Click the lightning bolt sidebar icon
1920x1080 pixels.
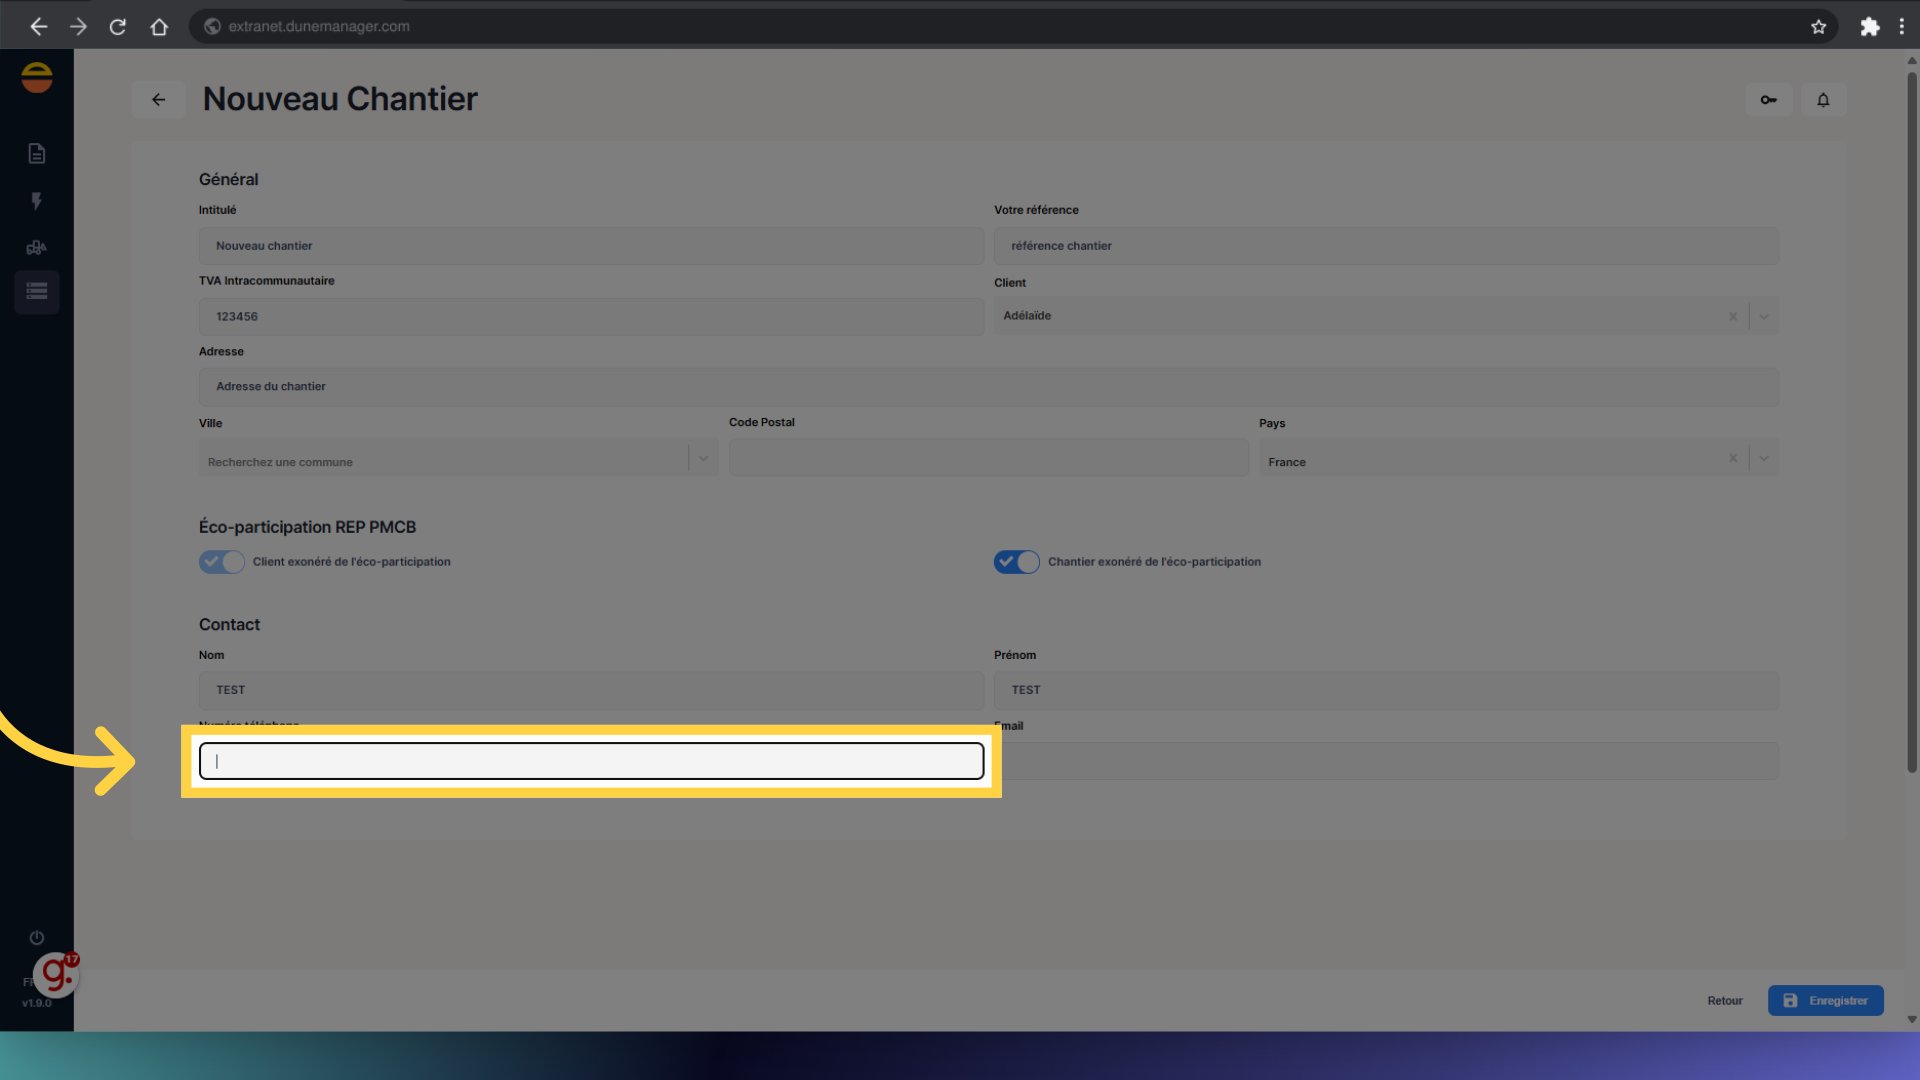pyautogui.click(x=37, y=201)
